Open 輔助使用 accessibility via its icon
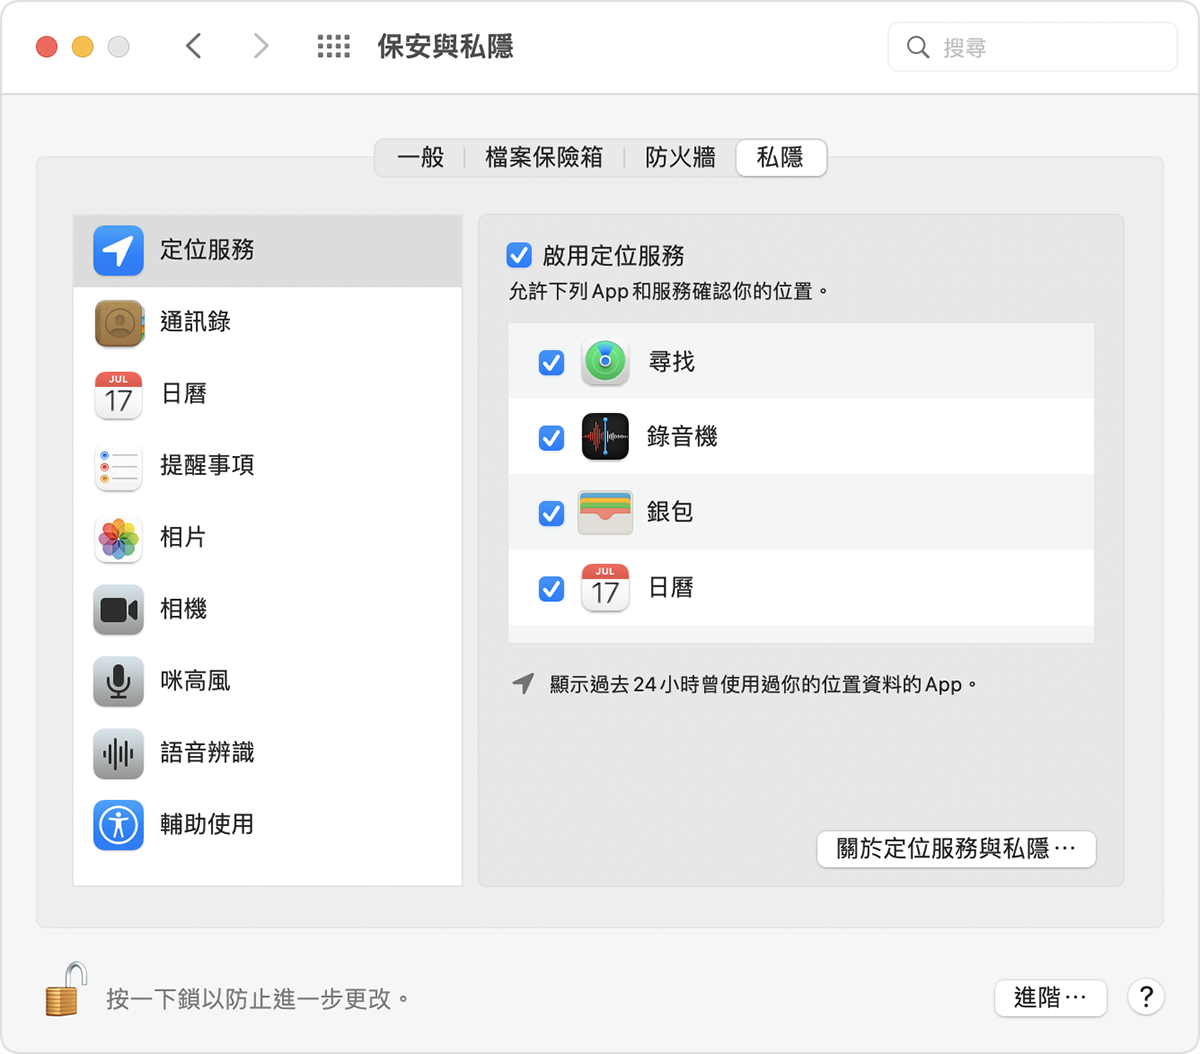The width and height of the screenshot is (1200, 1054). tap(118, 825)
